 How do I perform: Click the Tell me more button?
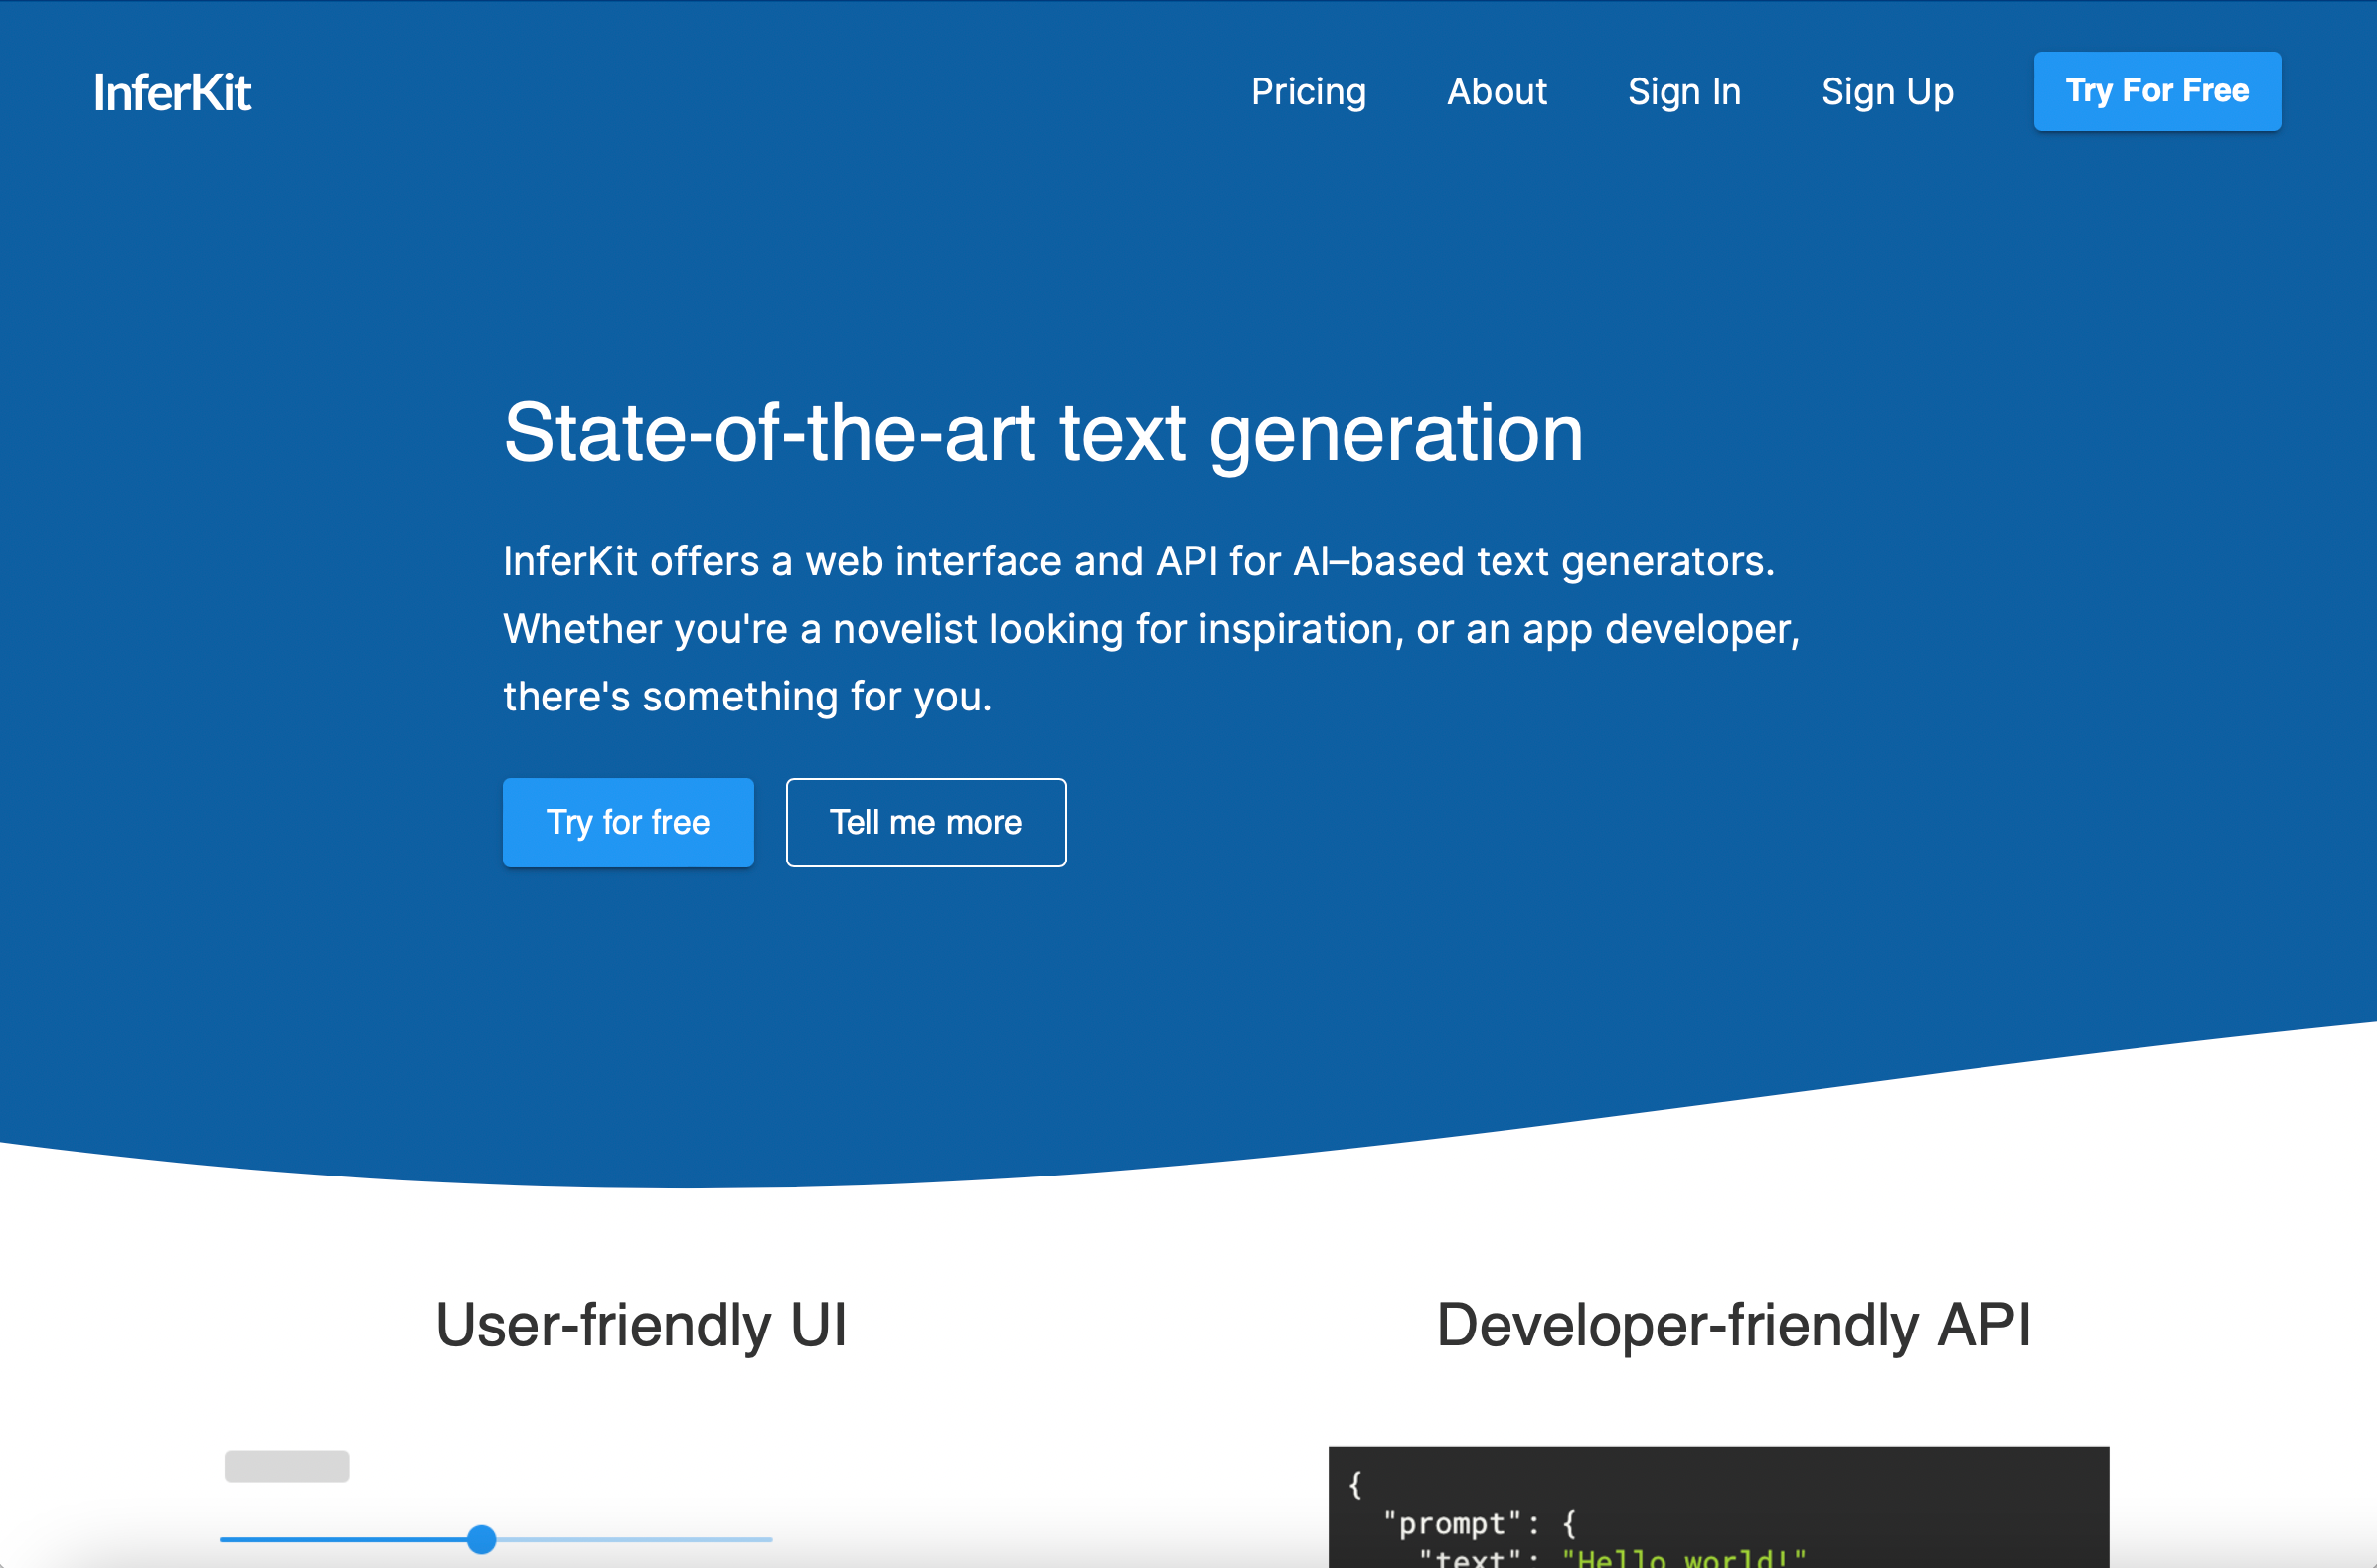click(x=926, y=822)
